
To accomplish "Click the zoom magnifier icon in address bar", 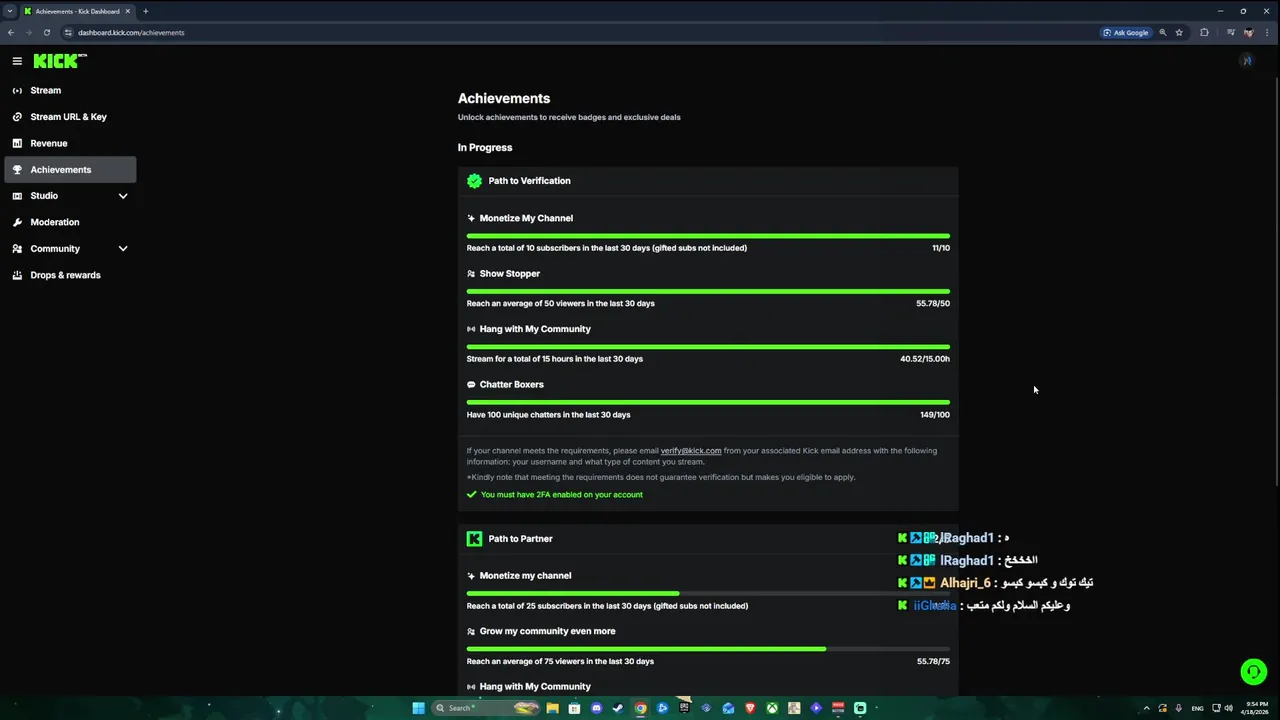I will tap(1163, 32).
